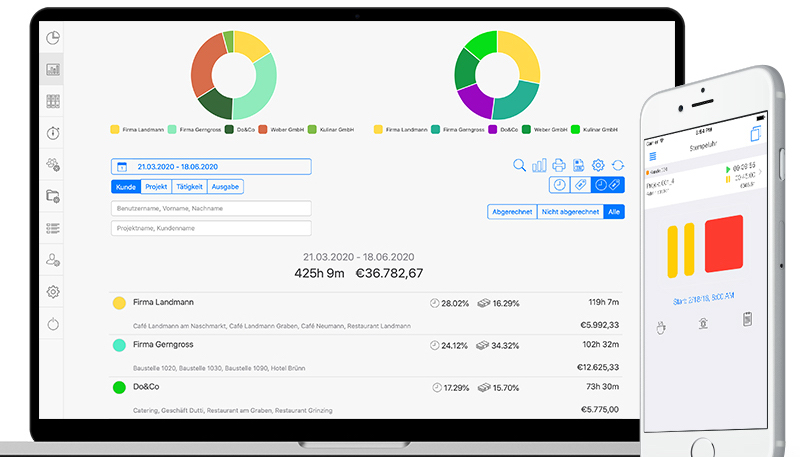Viewport: 800px width, 457px height.
Task: Open the pie chart dashboard sidebar icon
Action: tap(53, 38)
